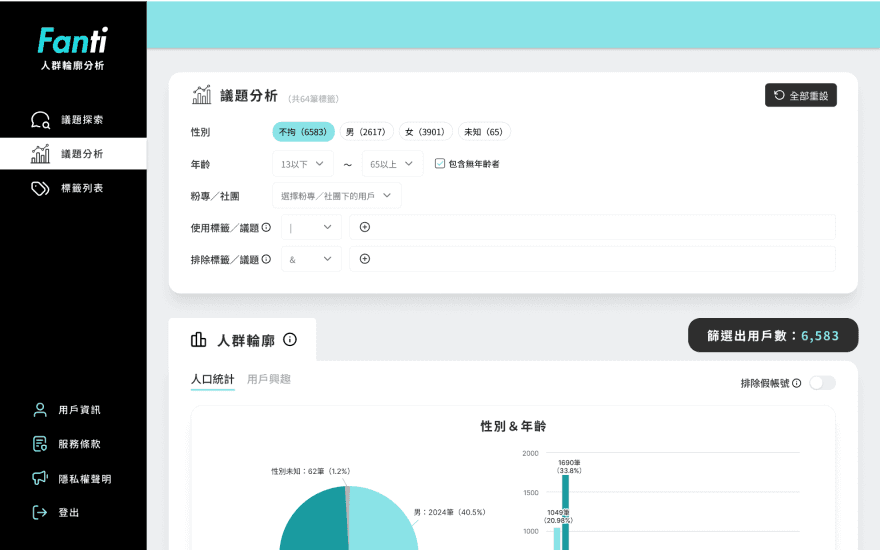Click the info icon next to 使用標籤／議題

point(267,227)
